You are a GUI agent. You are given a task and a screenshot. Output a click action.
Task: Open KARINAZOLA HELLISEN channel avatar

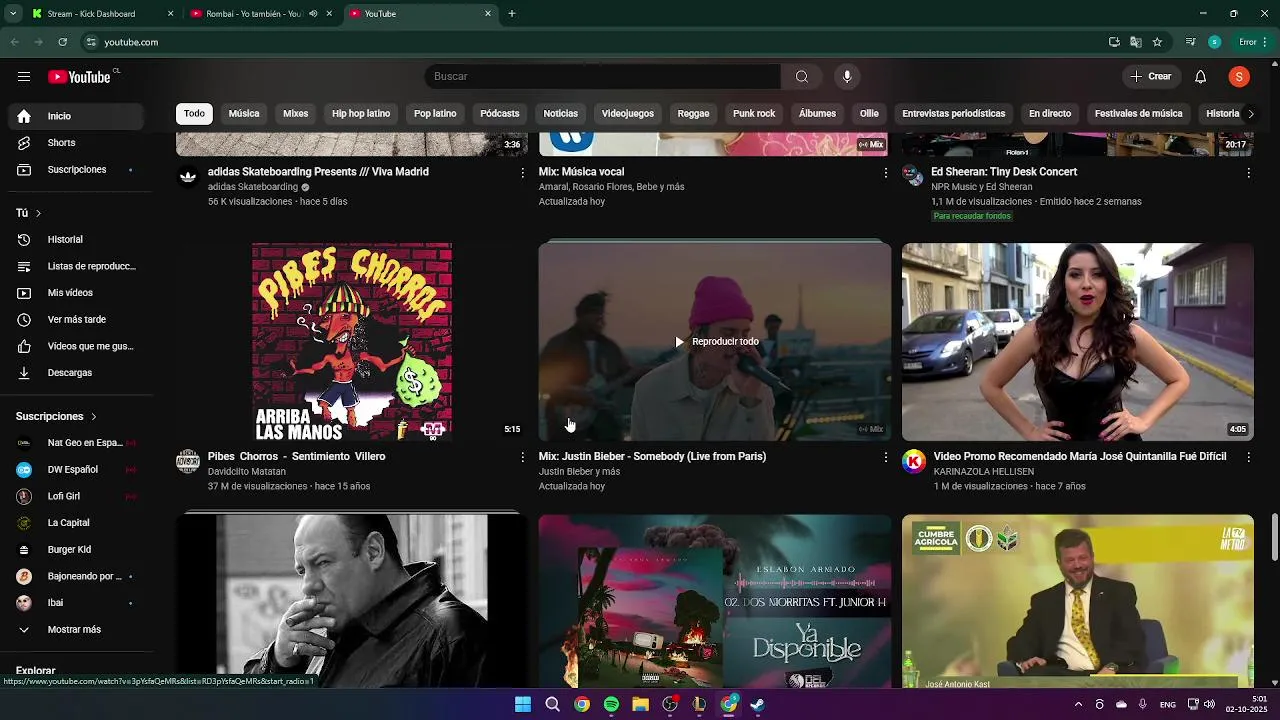(x=913, y=461)
